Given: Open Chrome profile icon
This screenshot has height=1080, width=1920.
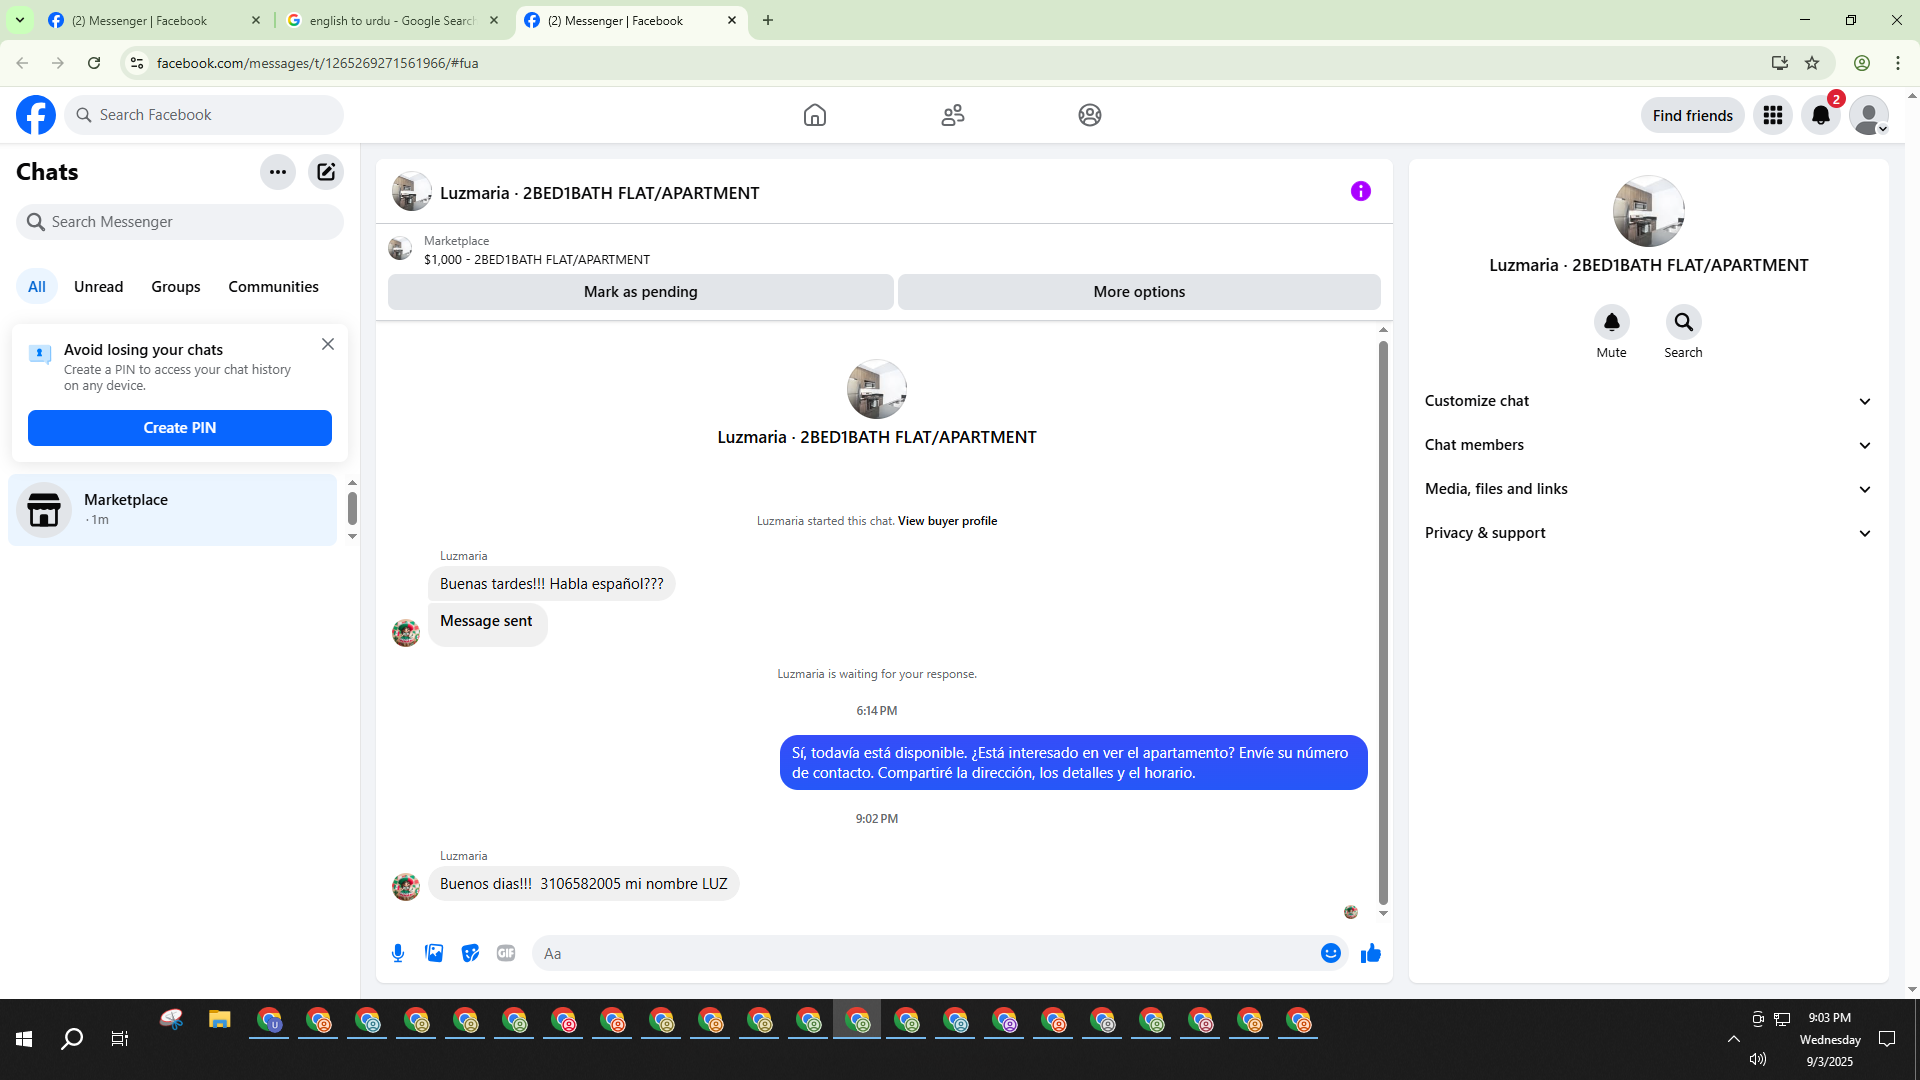Looking at the screenshot, I should click(1862, 63).
